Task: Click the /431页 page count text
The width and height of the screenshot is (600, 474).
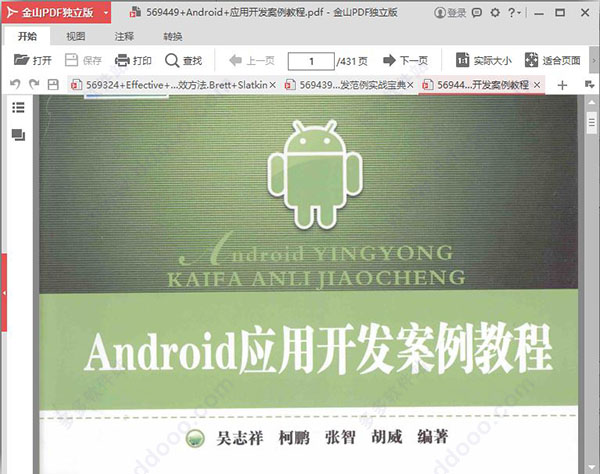Action: (x=352, y=61)
